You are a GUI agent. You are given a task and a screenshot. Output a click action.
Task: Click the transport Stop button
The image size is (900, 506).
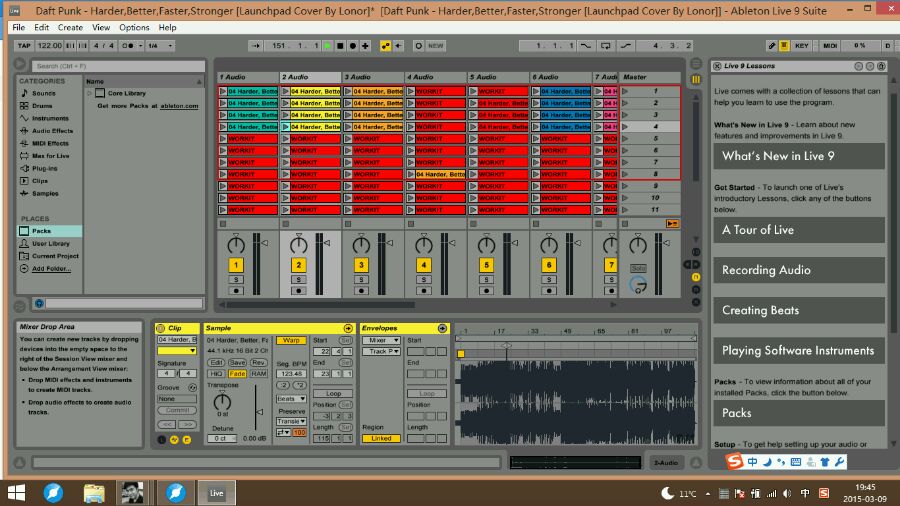tap(339, 46)
